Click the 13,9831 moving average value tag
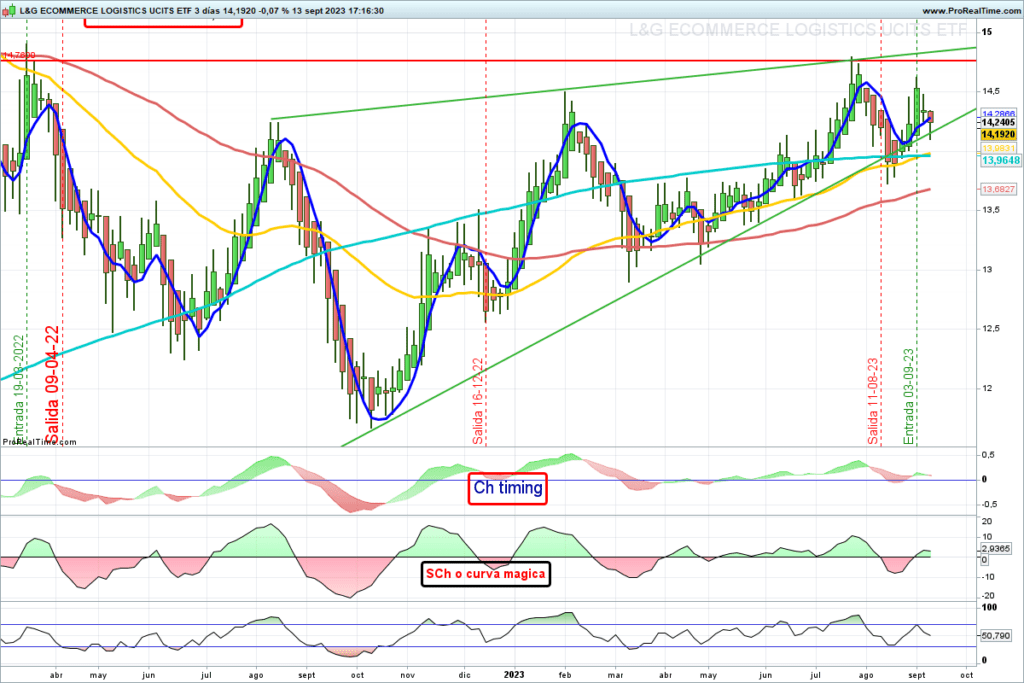Screen dimensions: 1024x683 click(x=999, y=149)
